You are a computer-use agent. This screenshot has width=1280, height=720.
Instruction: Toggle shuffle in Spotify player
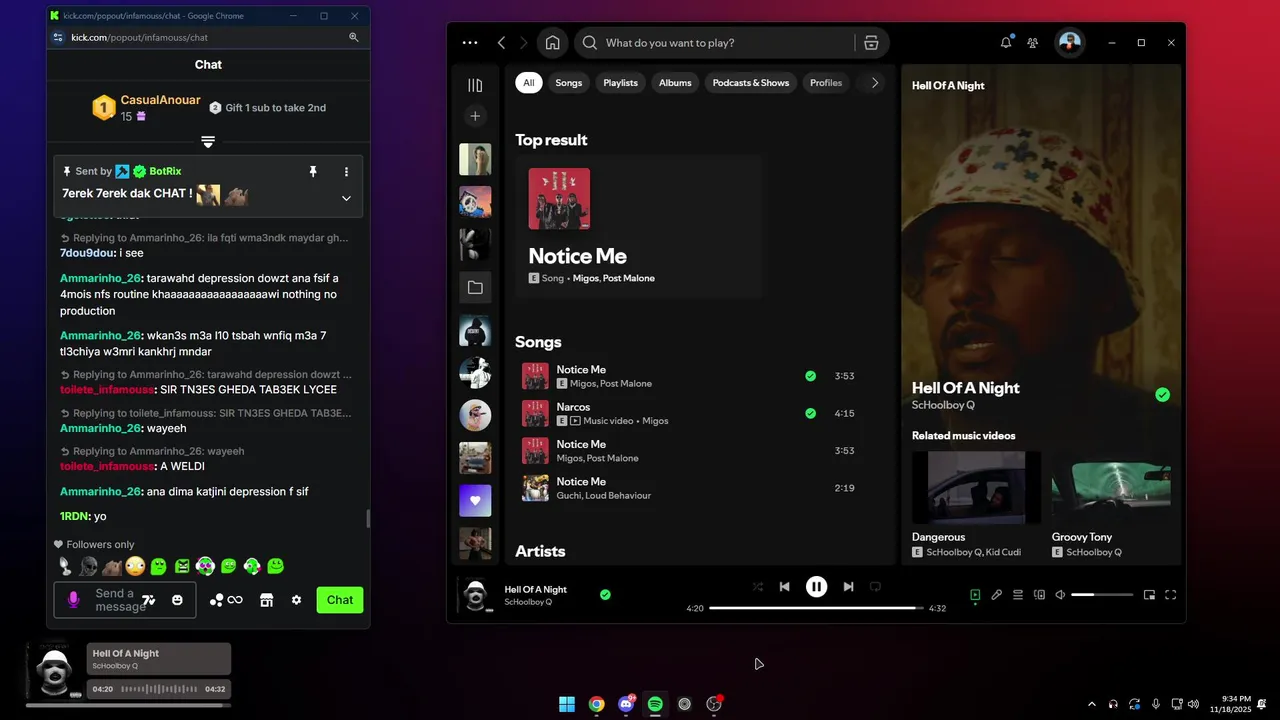click(x=758, y=587)
